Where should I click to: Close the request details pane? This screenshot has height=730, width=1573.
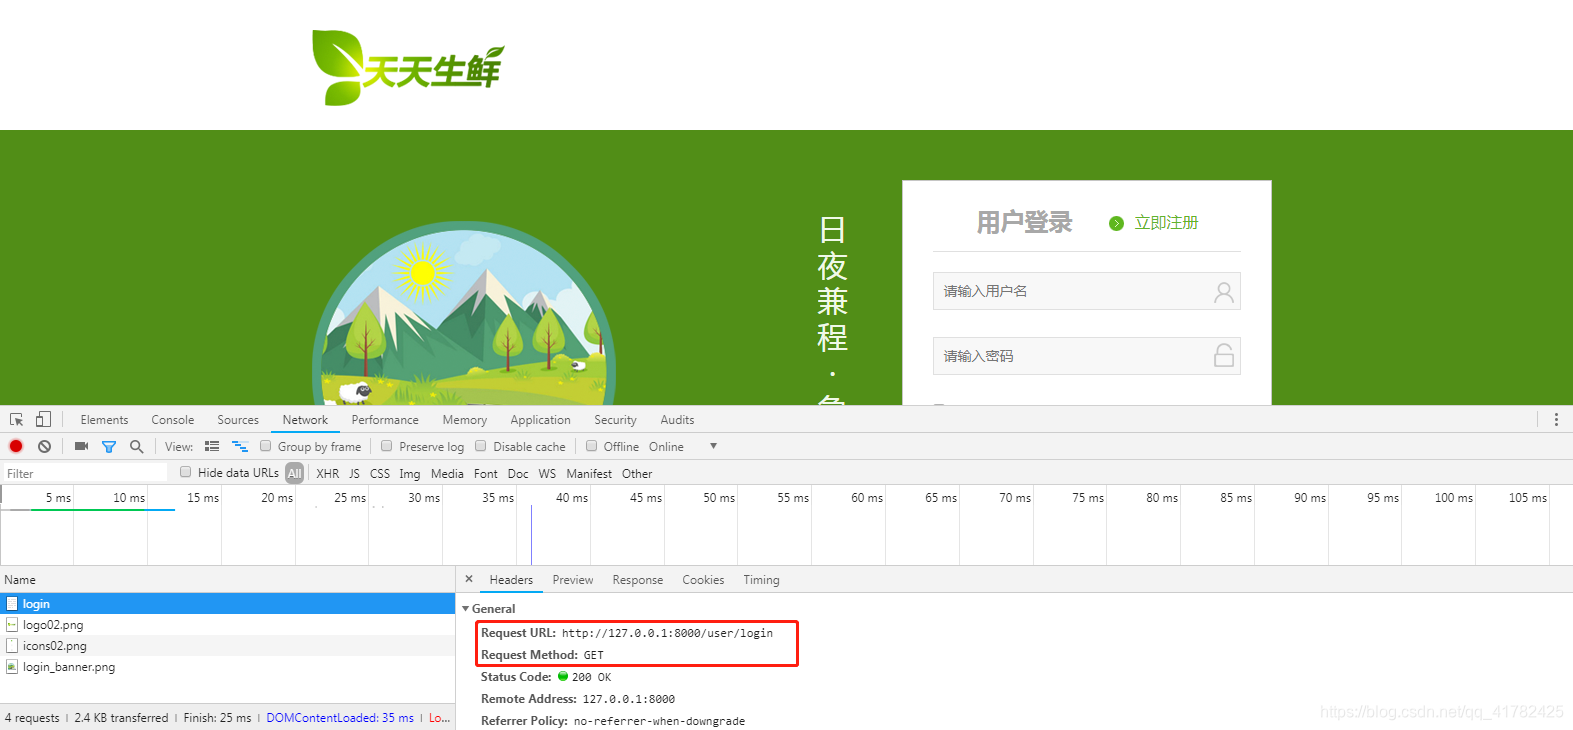(469, 579)
